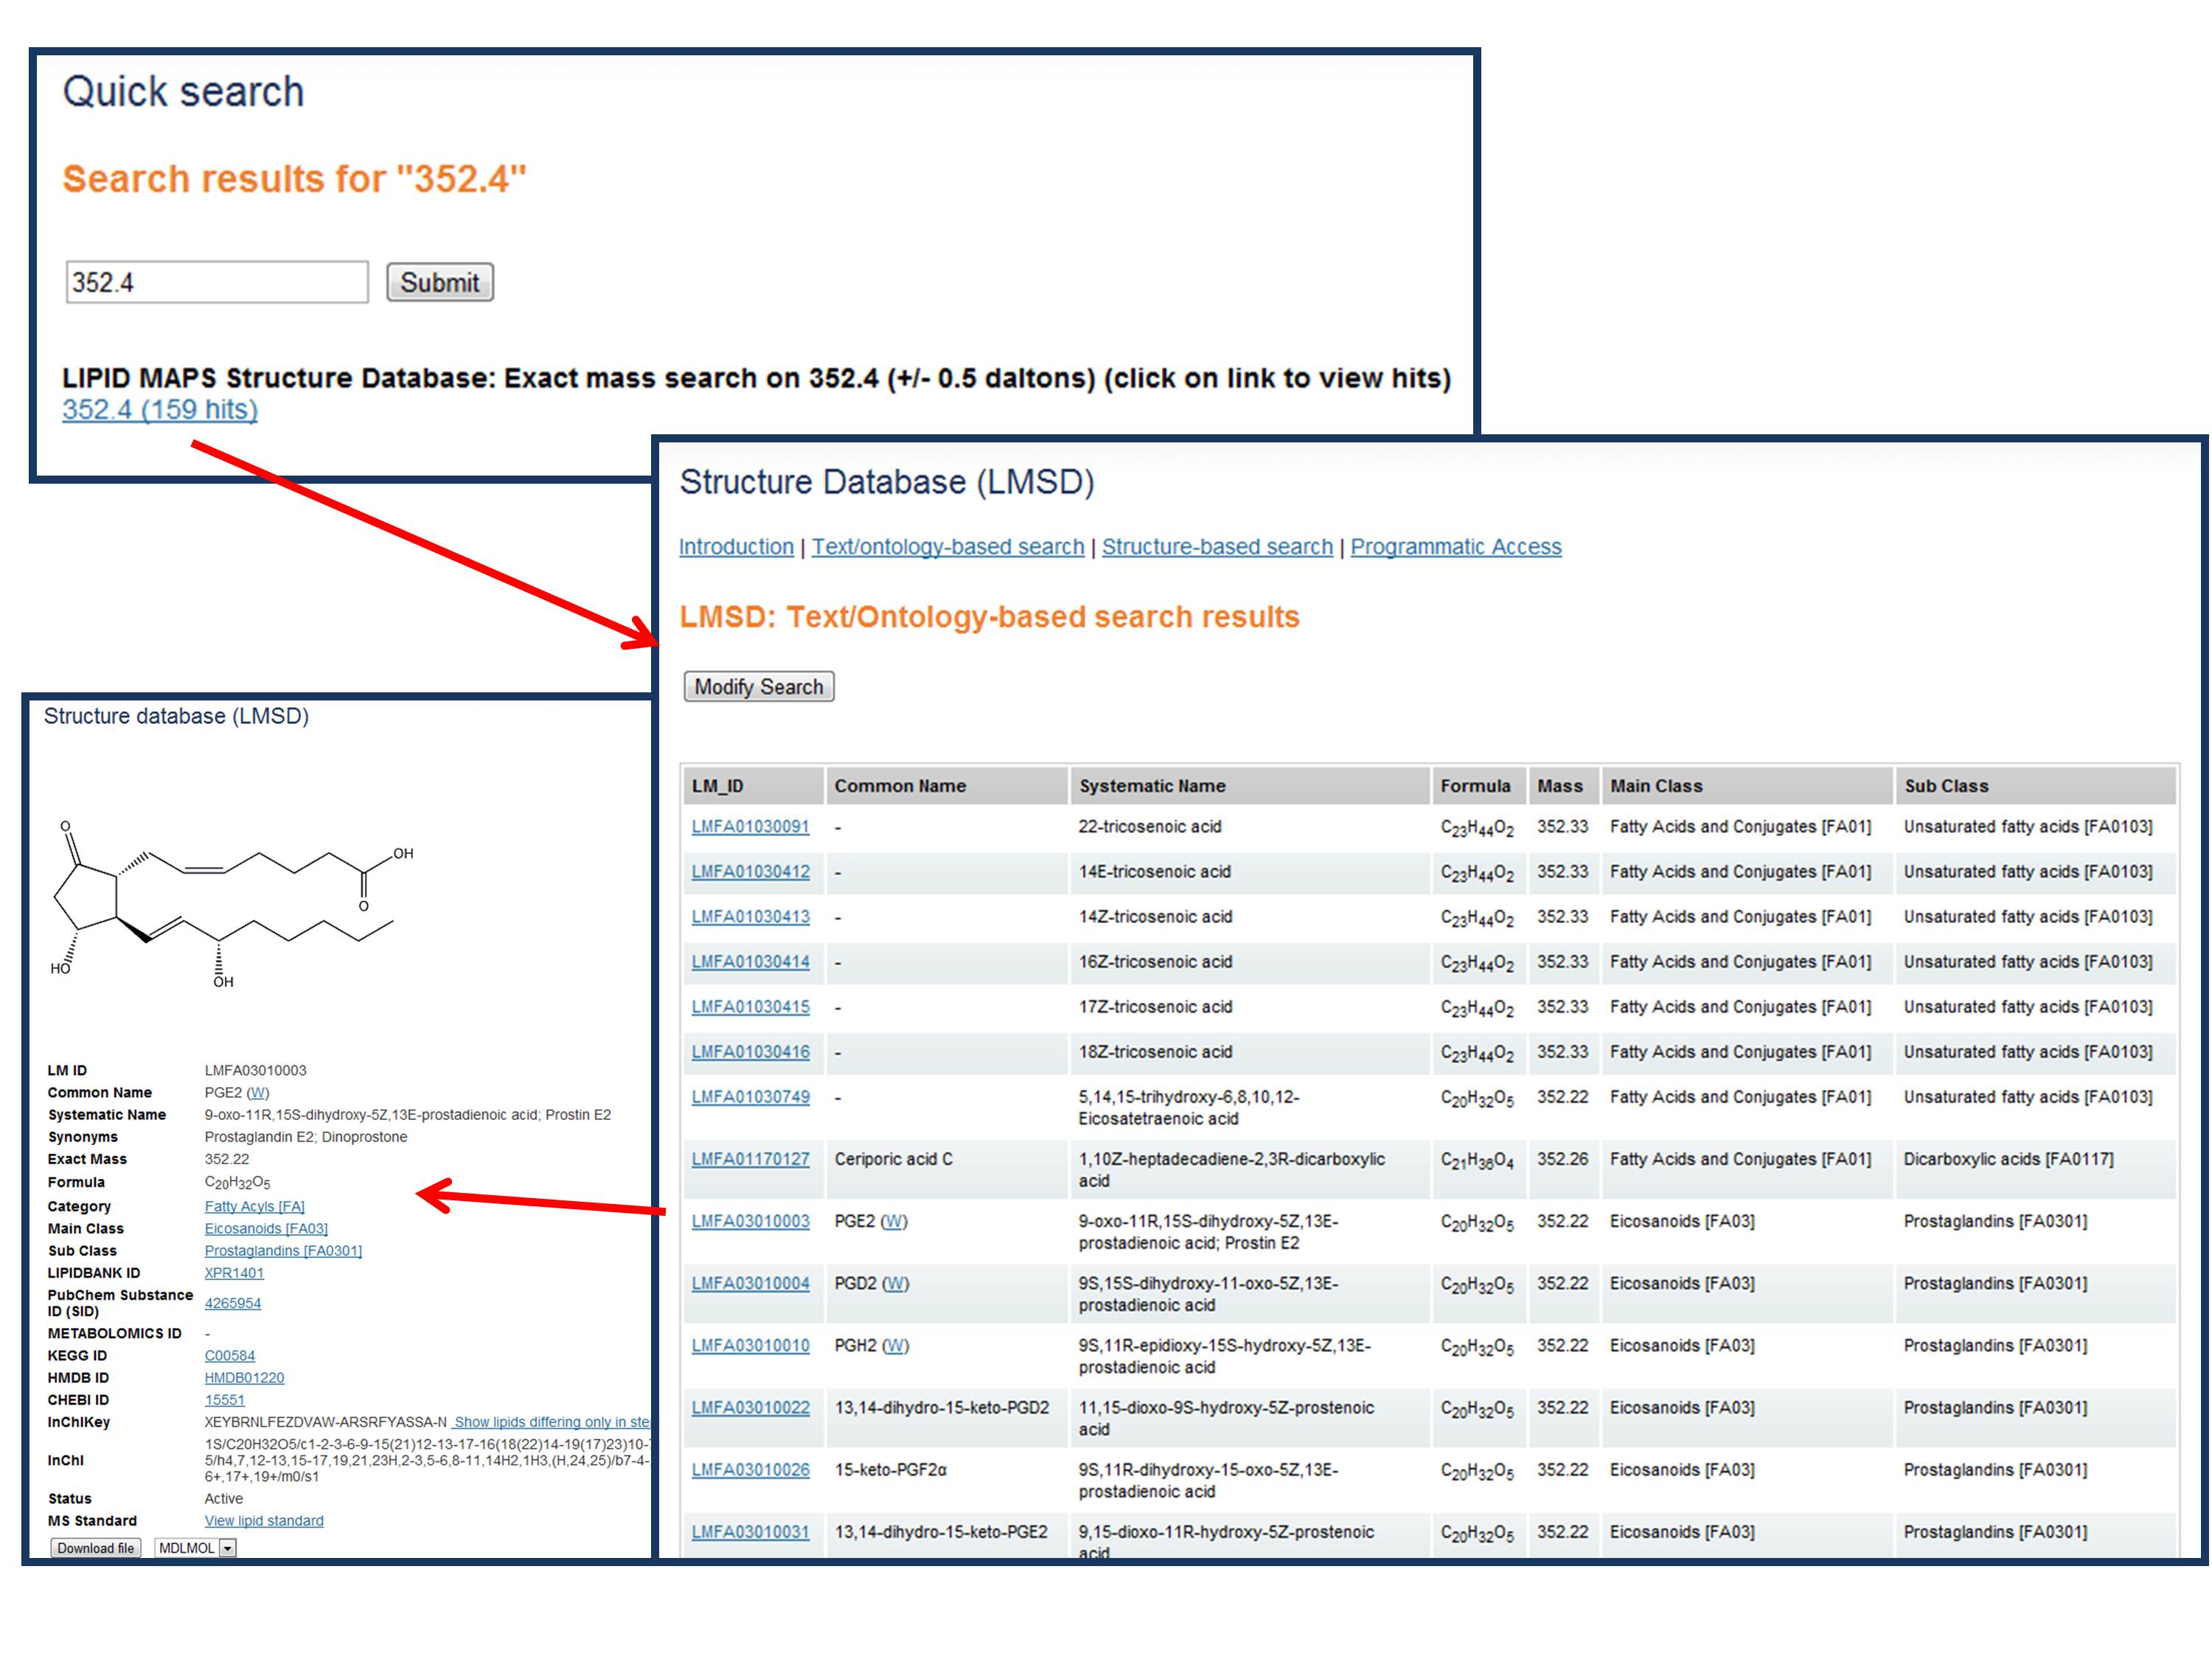Open the Fatty Acyls [FA] category link
Screen dimensions: 2212x1659
point(254,1207)
